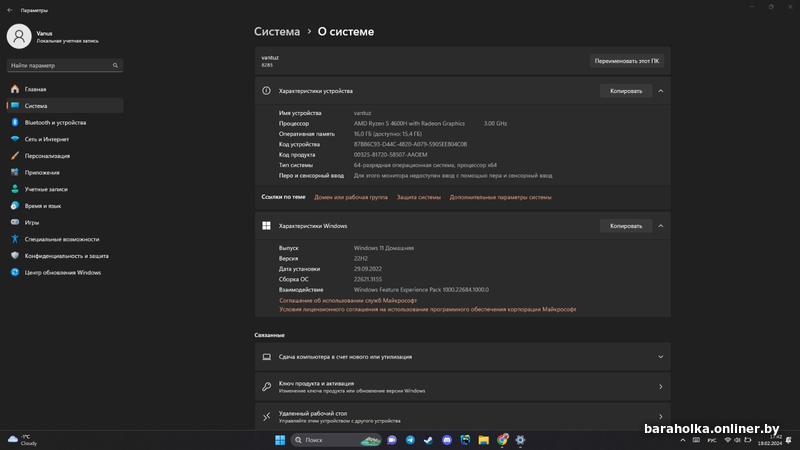Image resolution: width=800 pixels, height=450 pixels.
Task: Click the taskbar Поиск search box
Action: coord(336,440)
